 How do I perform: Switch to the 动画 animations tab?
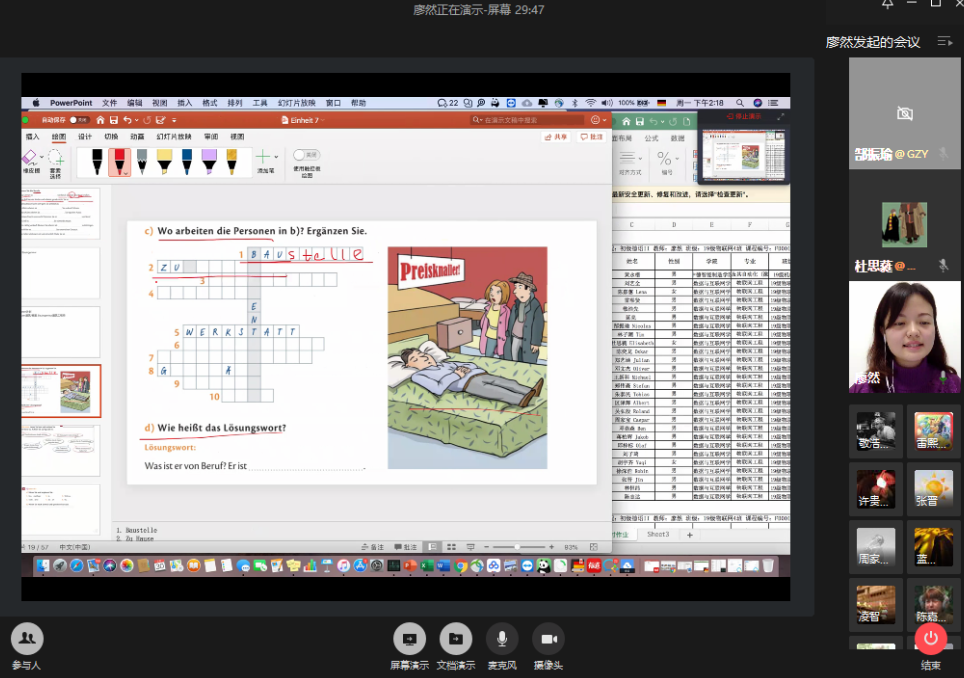tap(137, 136)
